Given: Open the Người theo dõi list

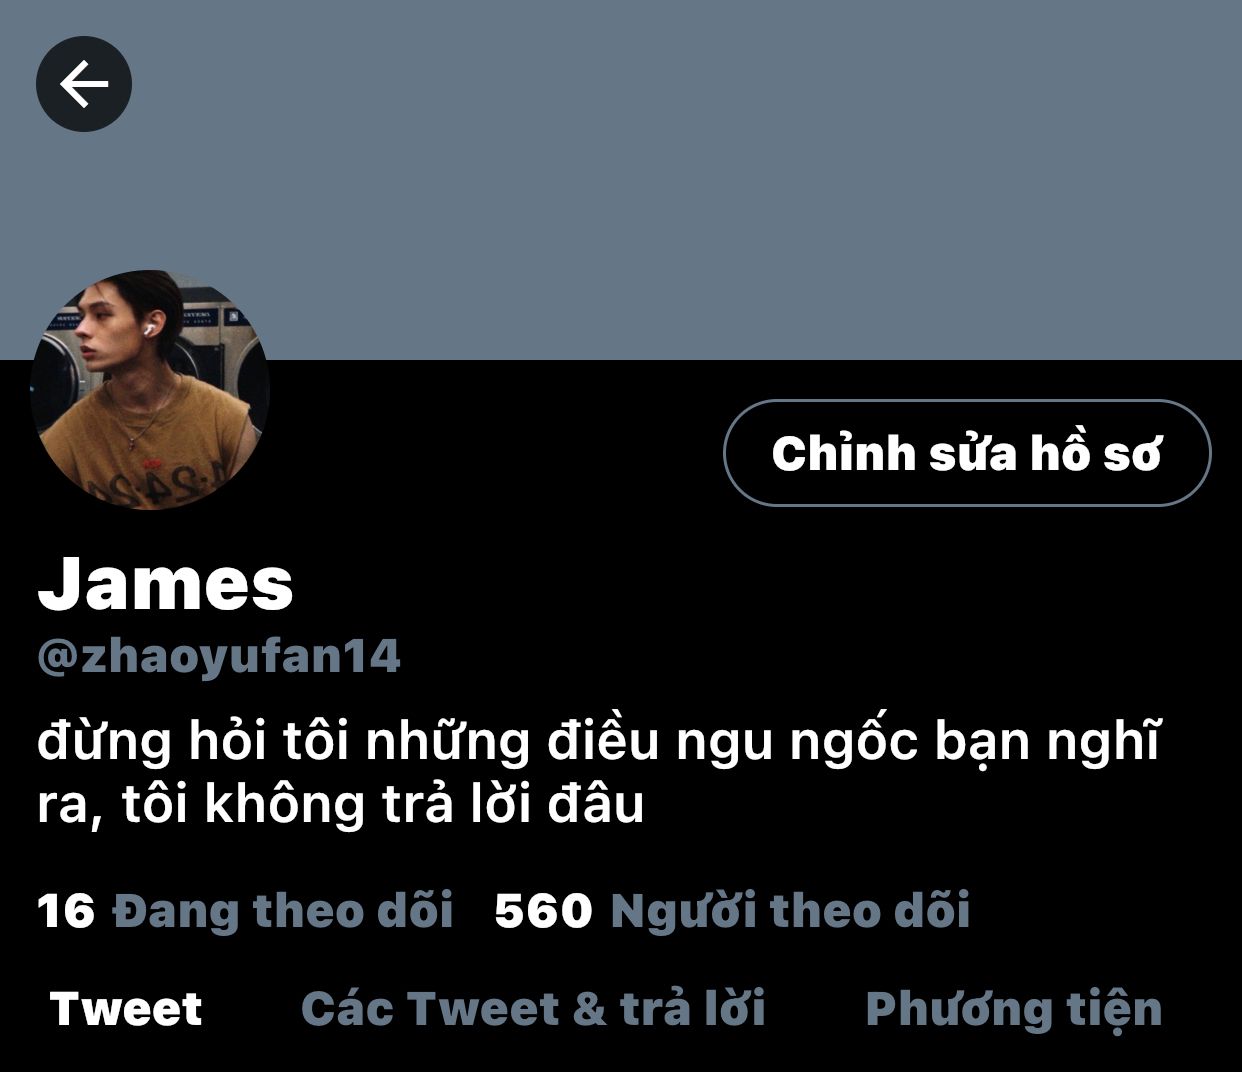Looking at the screenshot, I should [x=790, y=911].
